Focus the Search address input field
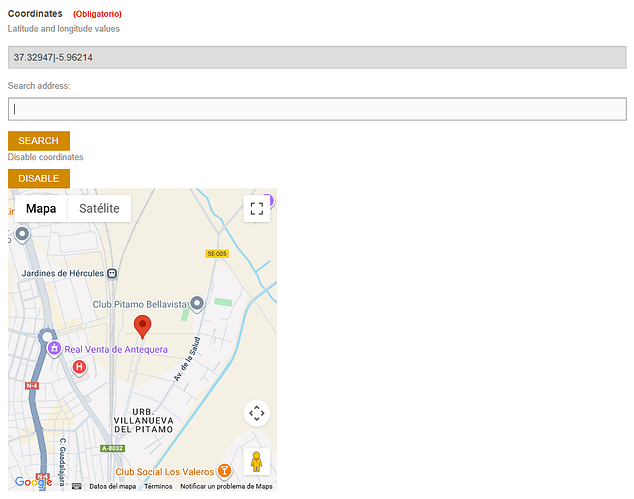Screen dimensions: 634x499 tap(317, 109)
